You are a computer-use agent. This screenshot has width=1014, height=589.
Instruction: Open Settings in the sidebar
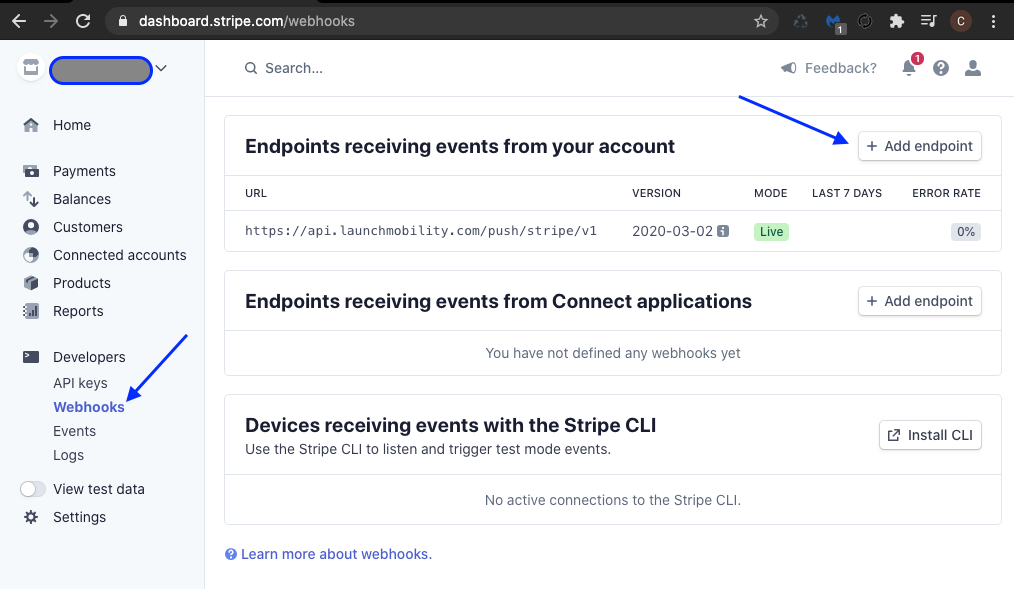(80, 517)
